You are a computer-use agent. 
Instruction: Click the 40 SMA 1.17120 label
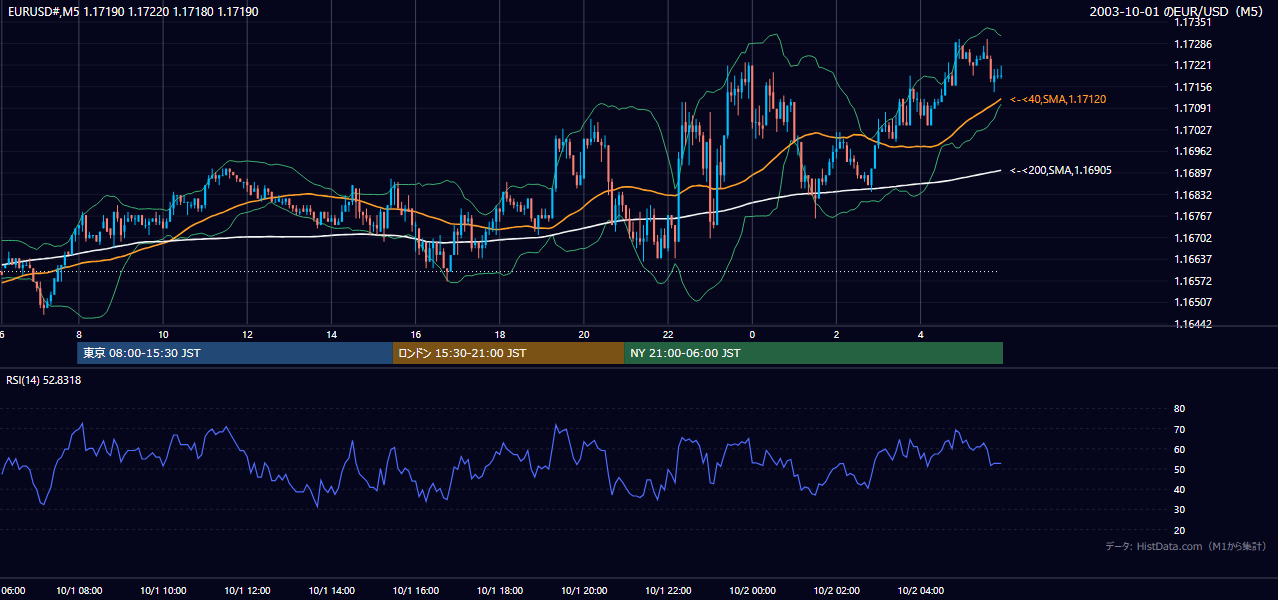pyautogui.click(x=1058, y=100)
